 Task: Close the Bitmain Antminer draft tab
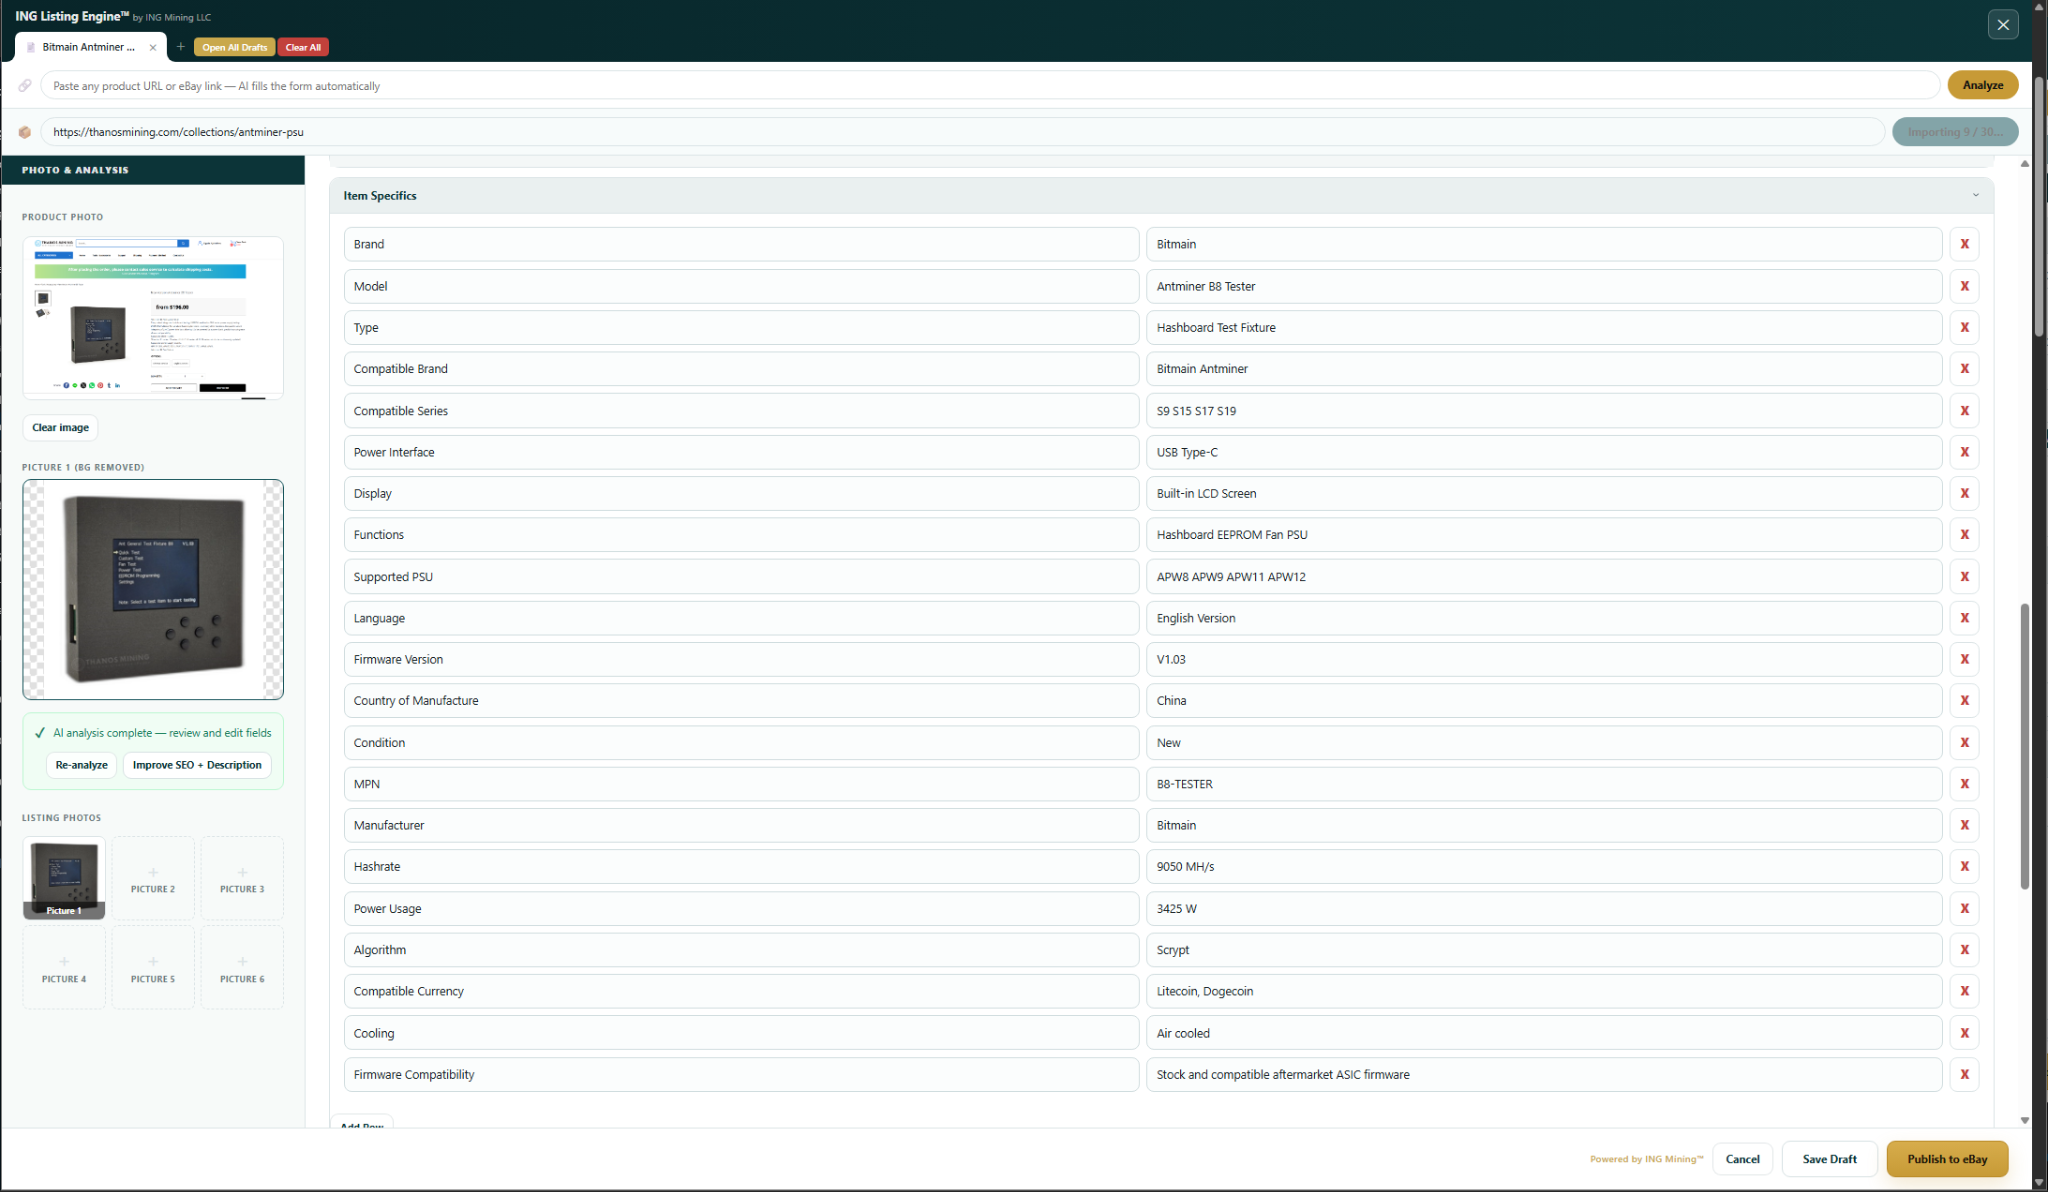(153, 47)
